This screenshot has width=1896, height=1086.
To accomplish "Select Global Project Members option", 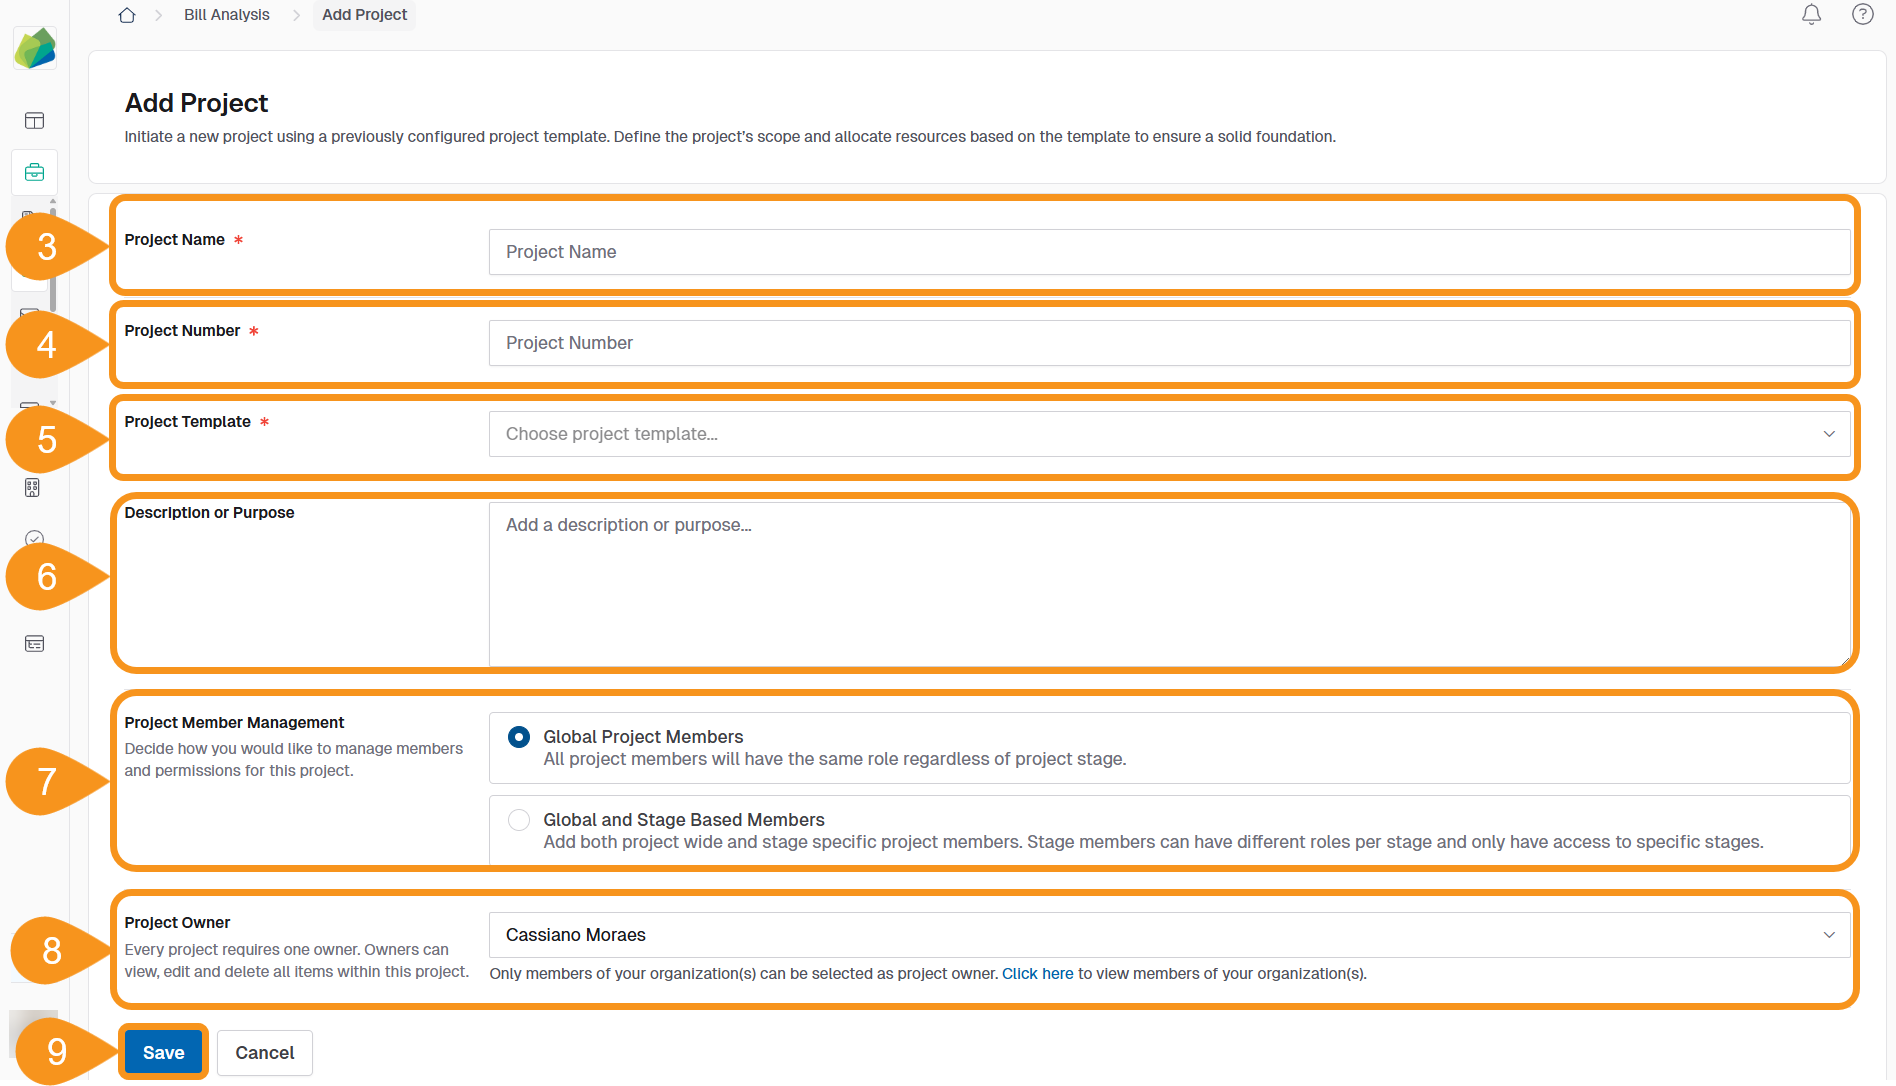I will [x=518, y=737].
